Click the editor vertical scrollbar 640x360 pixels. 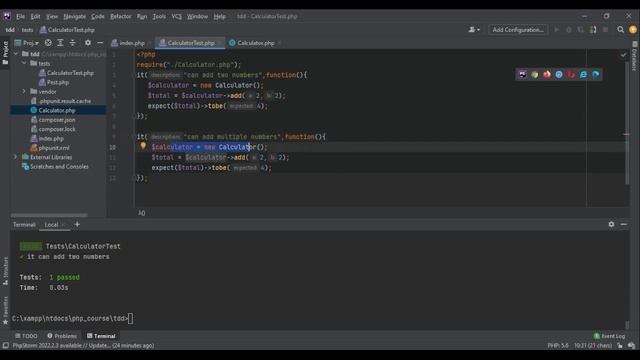[x=627, y=122]
